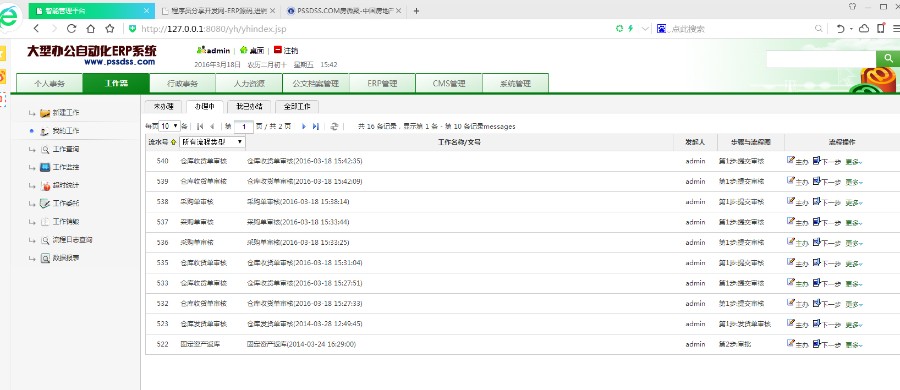Open the all process types filter dropdown
The image size is (900, 390).
pos(212,142)
